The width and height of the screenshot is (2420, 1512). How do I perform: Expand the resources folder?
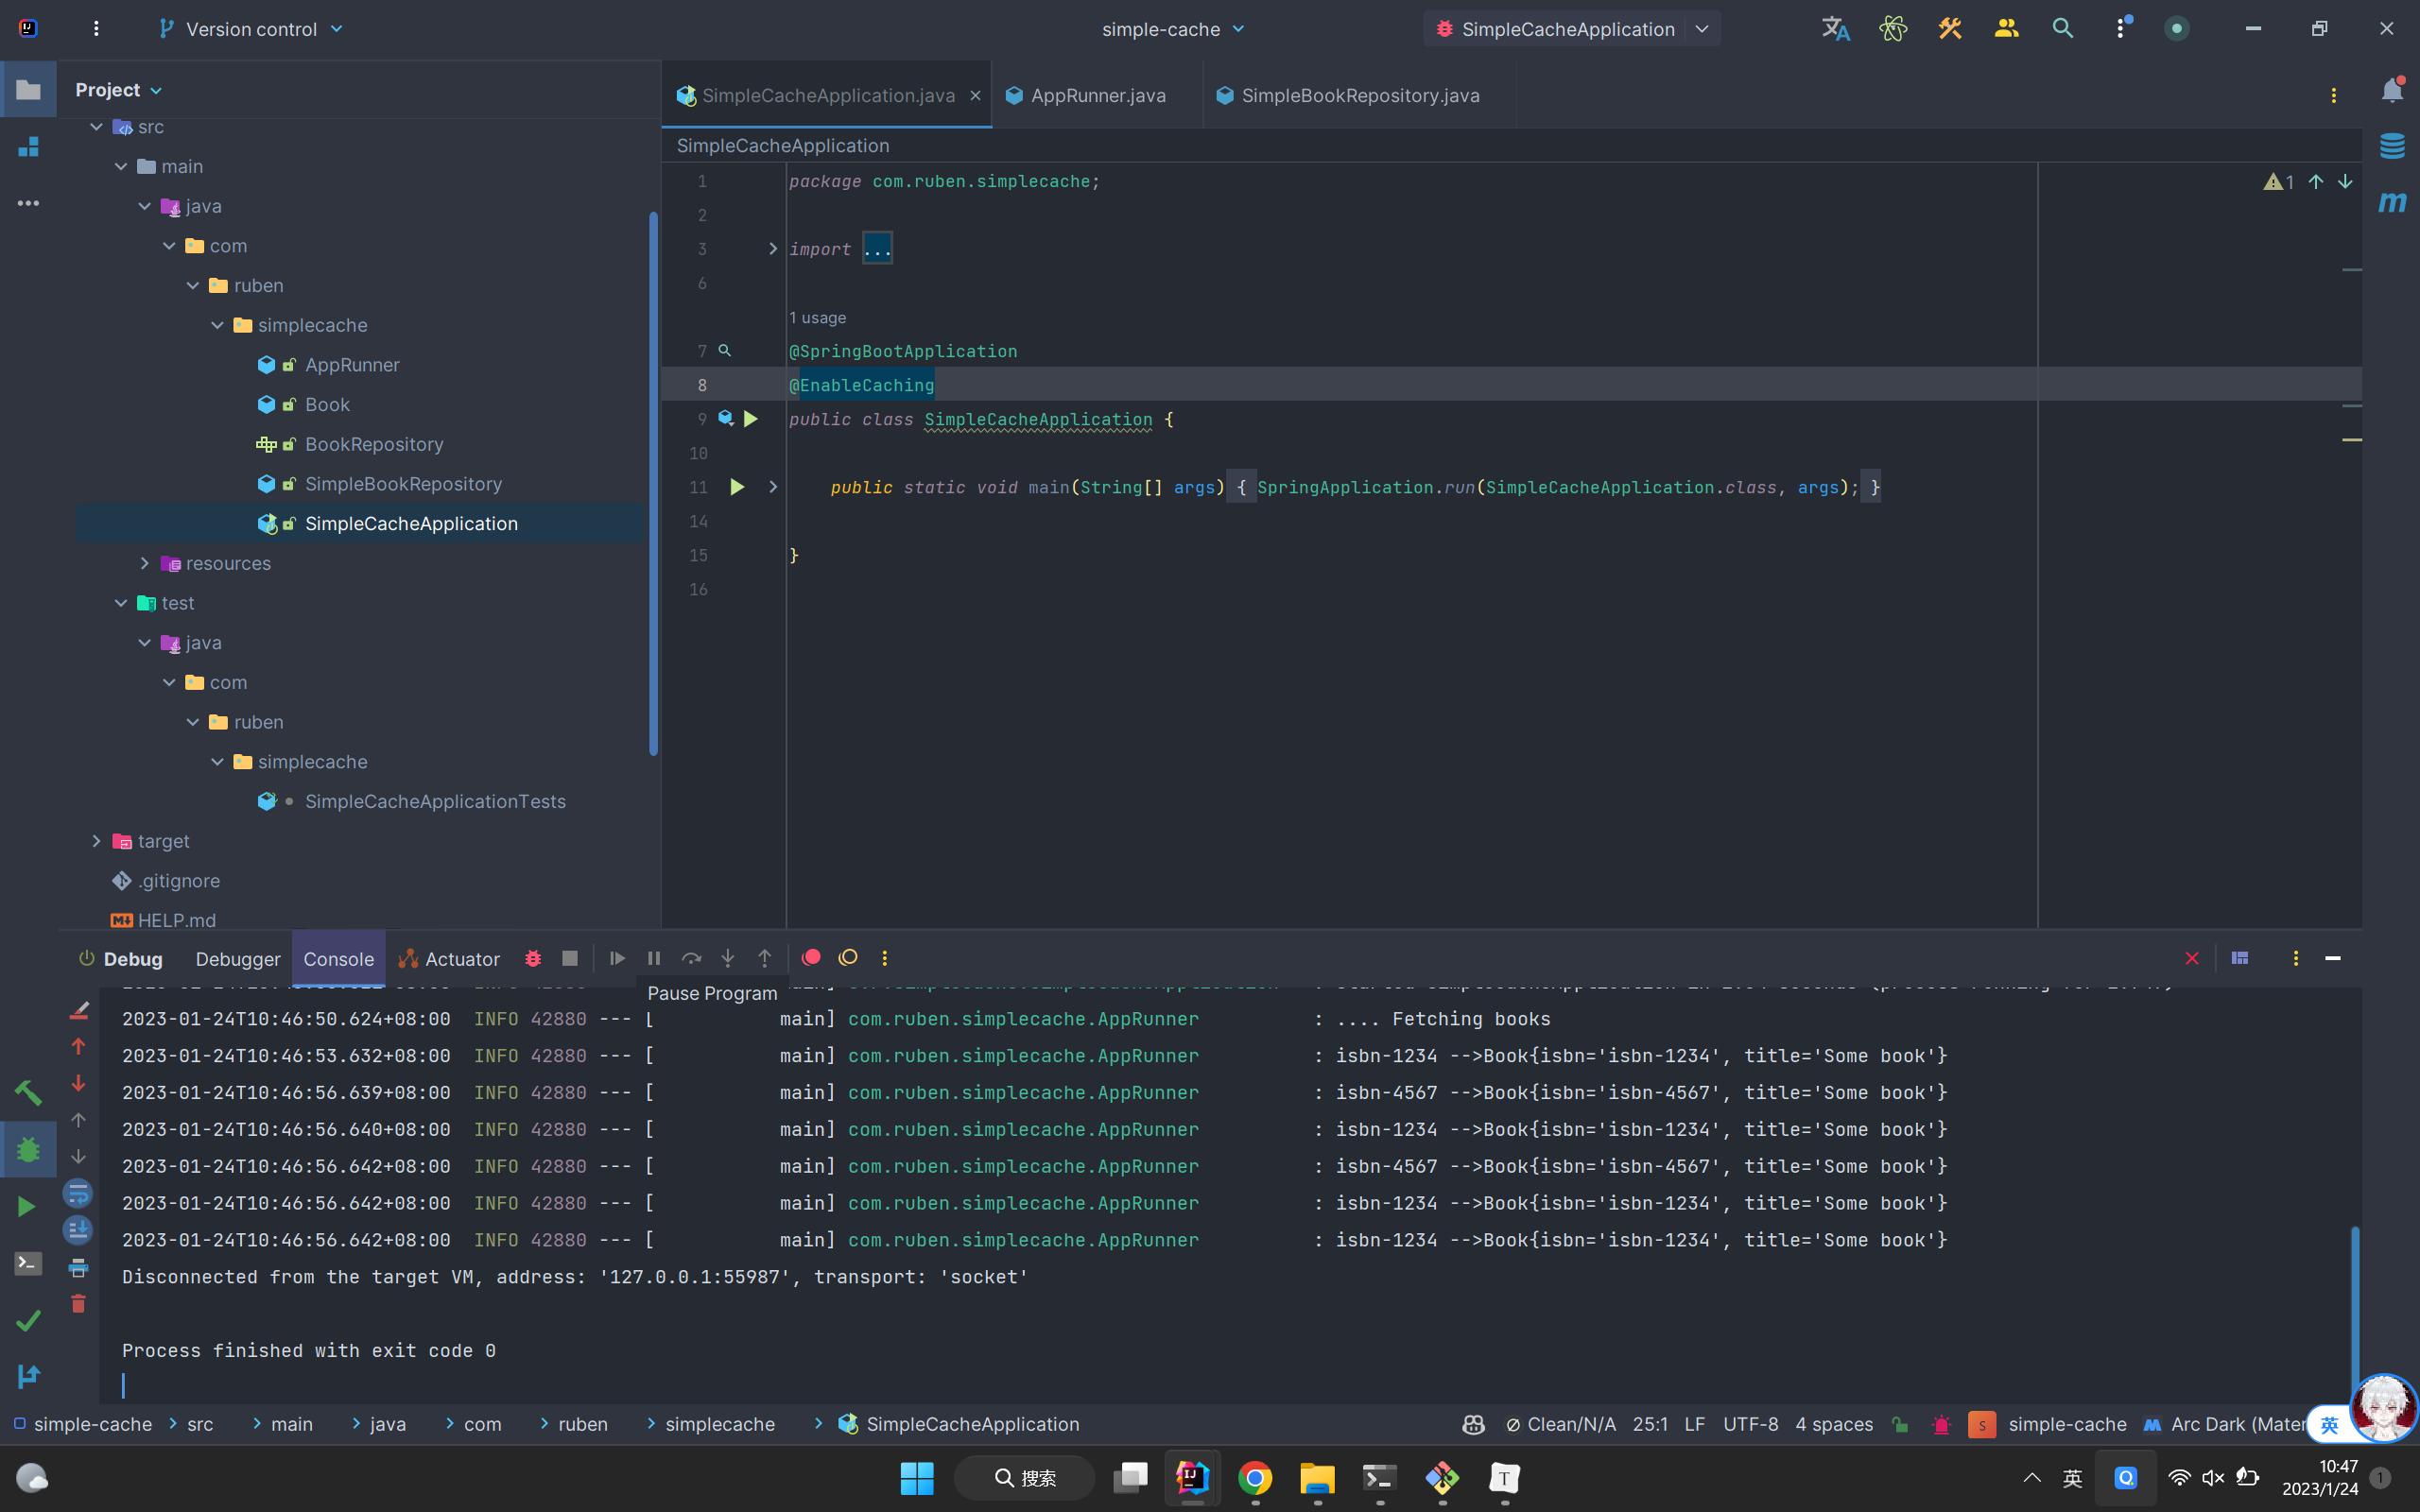(x=145, y=563)
